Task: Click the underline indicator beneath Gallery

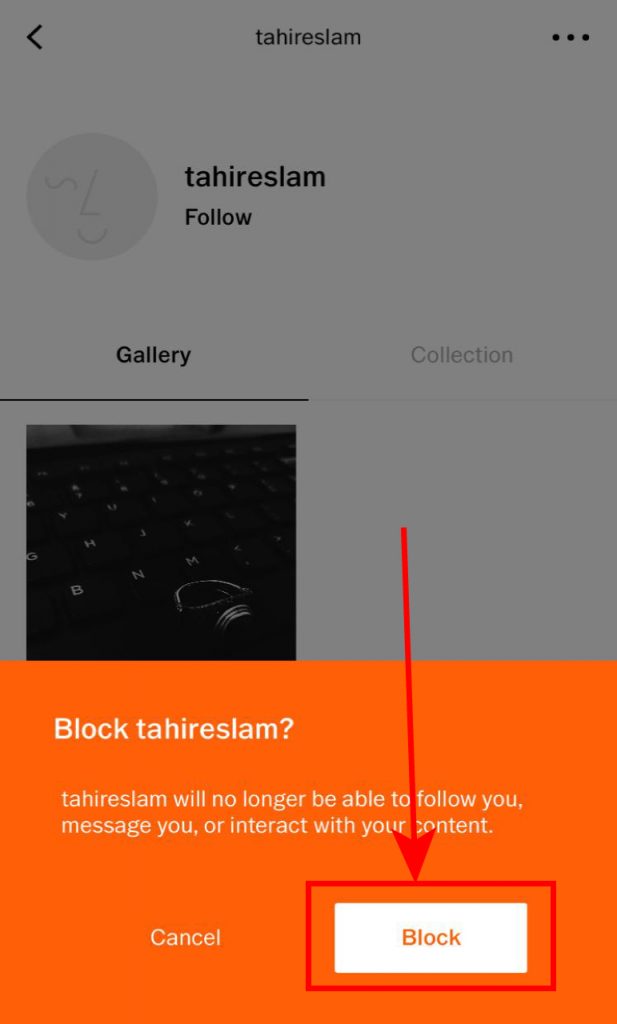Action: click(x=154, y=399)
